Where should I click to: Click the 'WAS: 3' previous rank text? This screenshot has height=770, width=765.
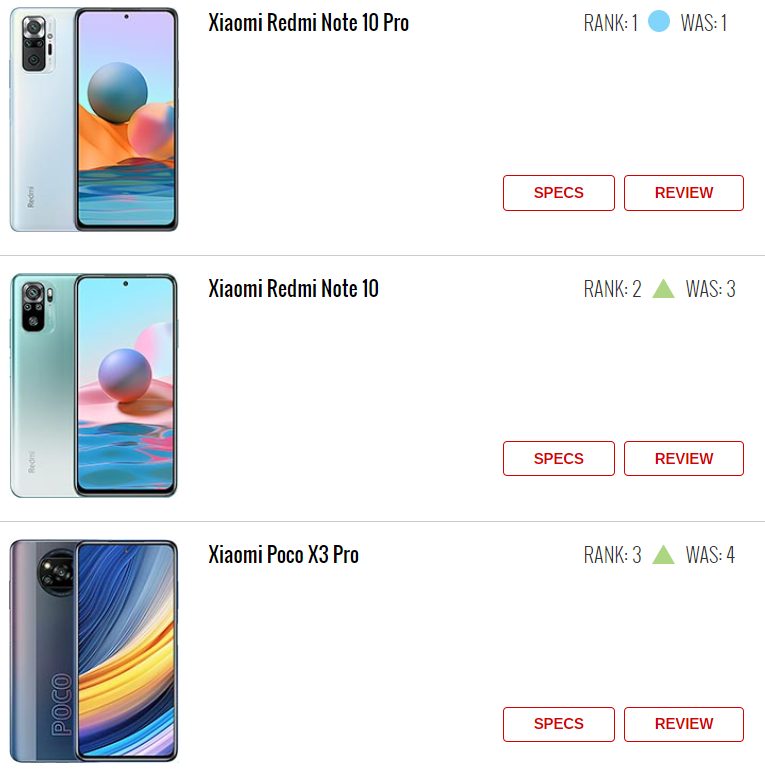[710, 289]
